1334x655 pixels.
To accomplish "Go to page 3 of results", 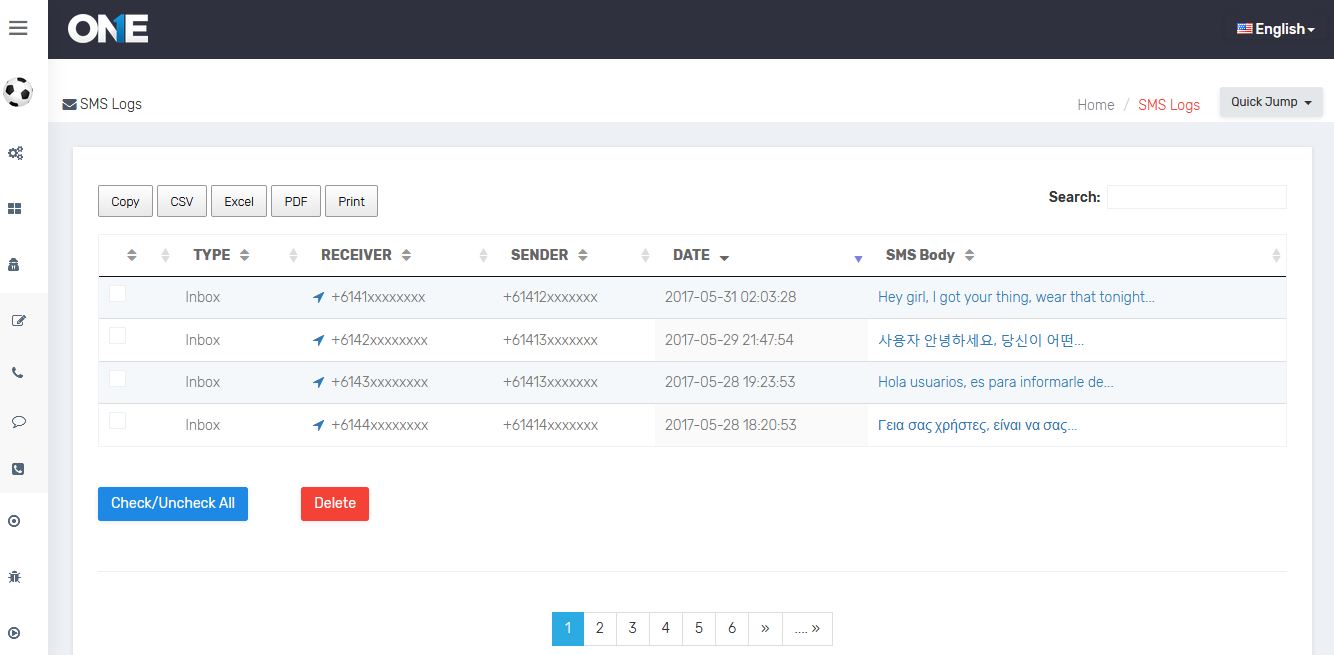I will (632, 628).
